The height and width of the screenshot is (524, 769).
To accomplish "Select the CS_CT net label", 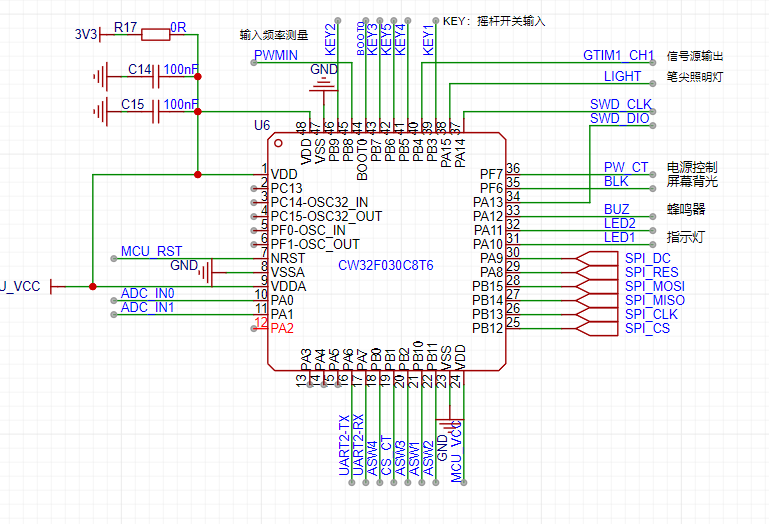I will tap(386, 455).
